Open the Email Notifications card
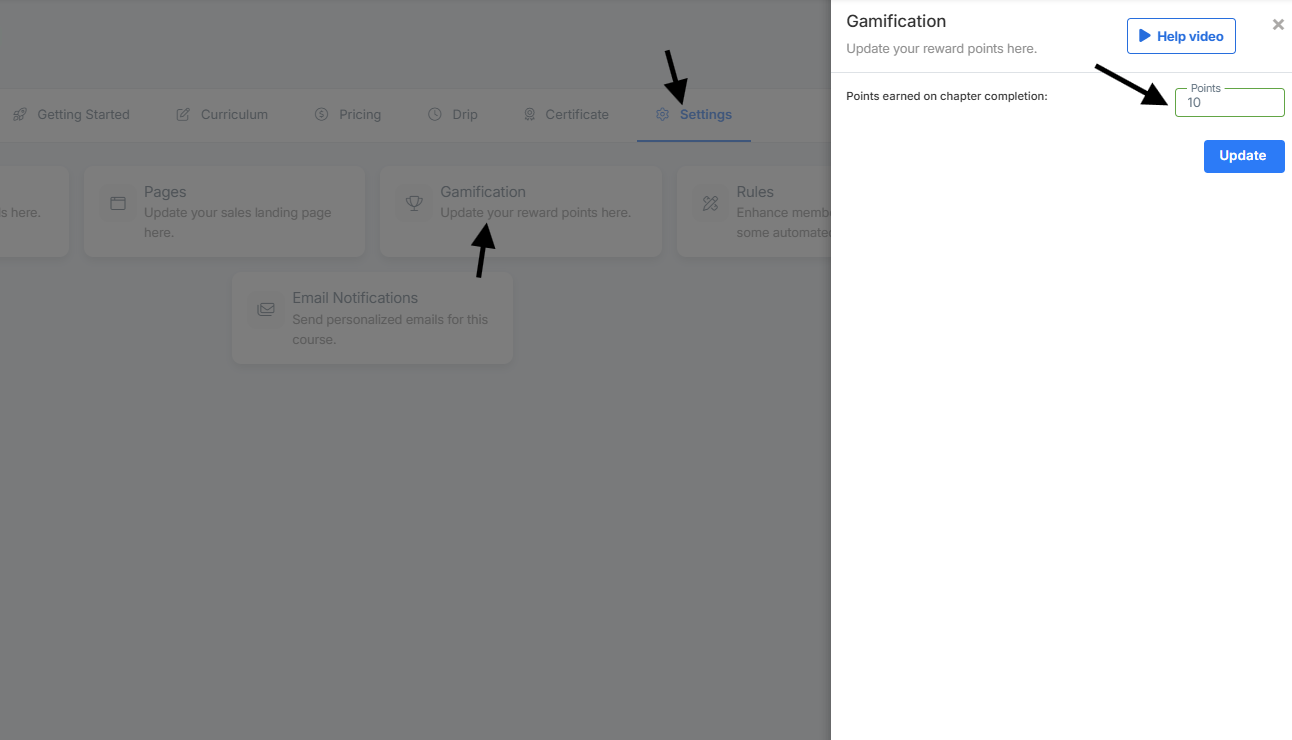Image resolution: width=1292 pixels, height=740 pixels. click(x=372, y=318)
